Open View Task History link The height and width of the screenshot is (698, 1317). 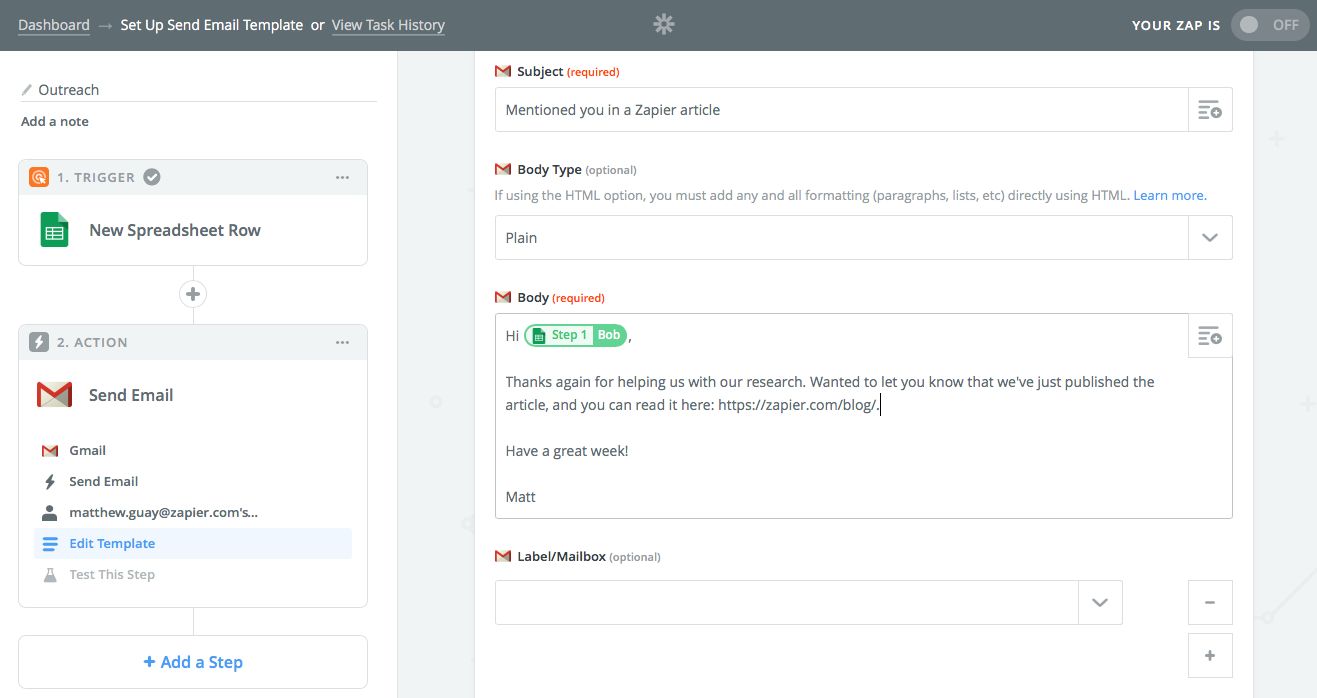coord(388,25)
